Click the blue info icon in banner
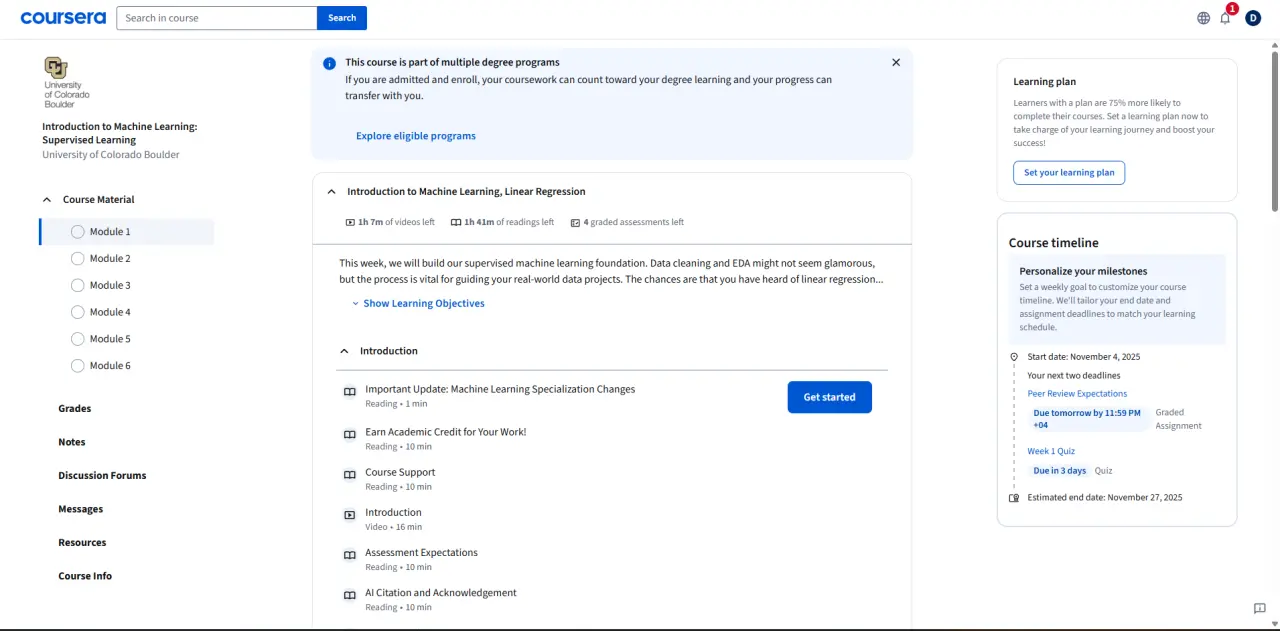This screenshot has height=631, width=1280. 329,63
